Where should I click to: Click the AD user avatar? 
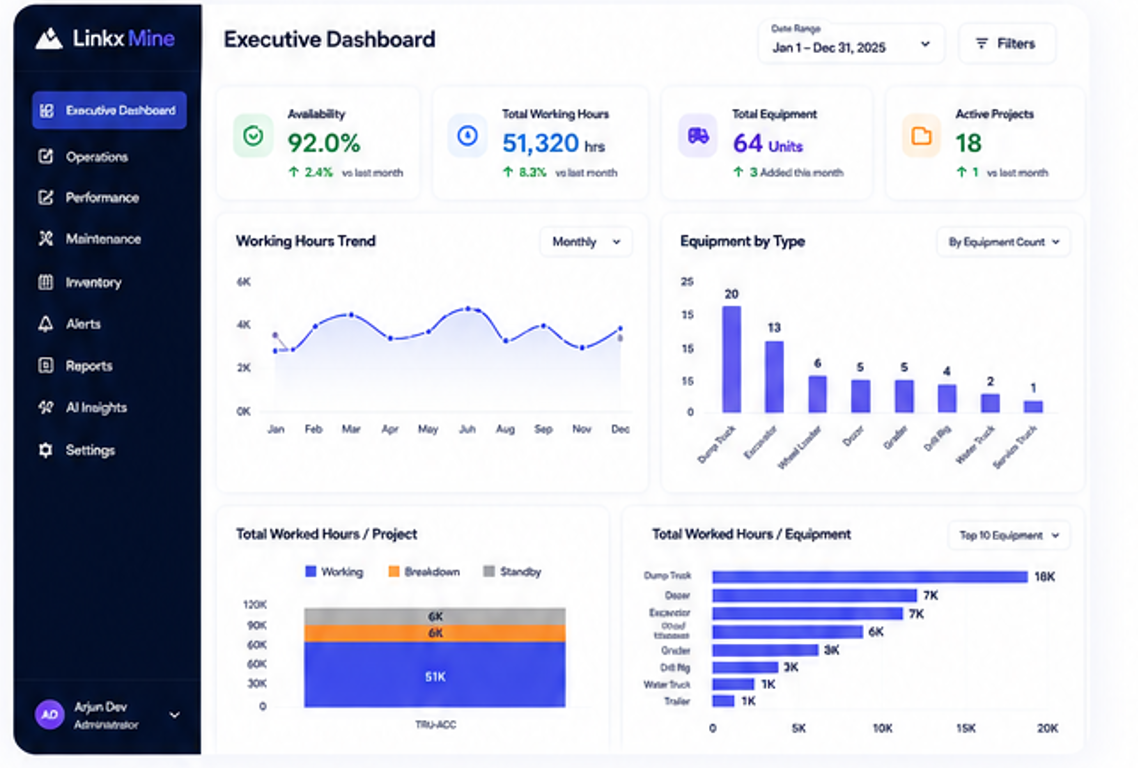click(49, 714)
